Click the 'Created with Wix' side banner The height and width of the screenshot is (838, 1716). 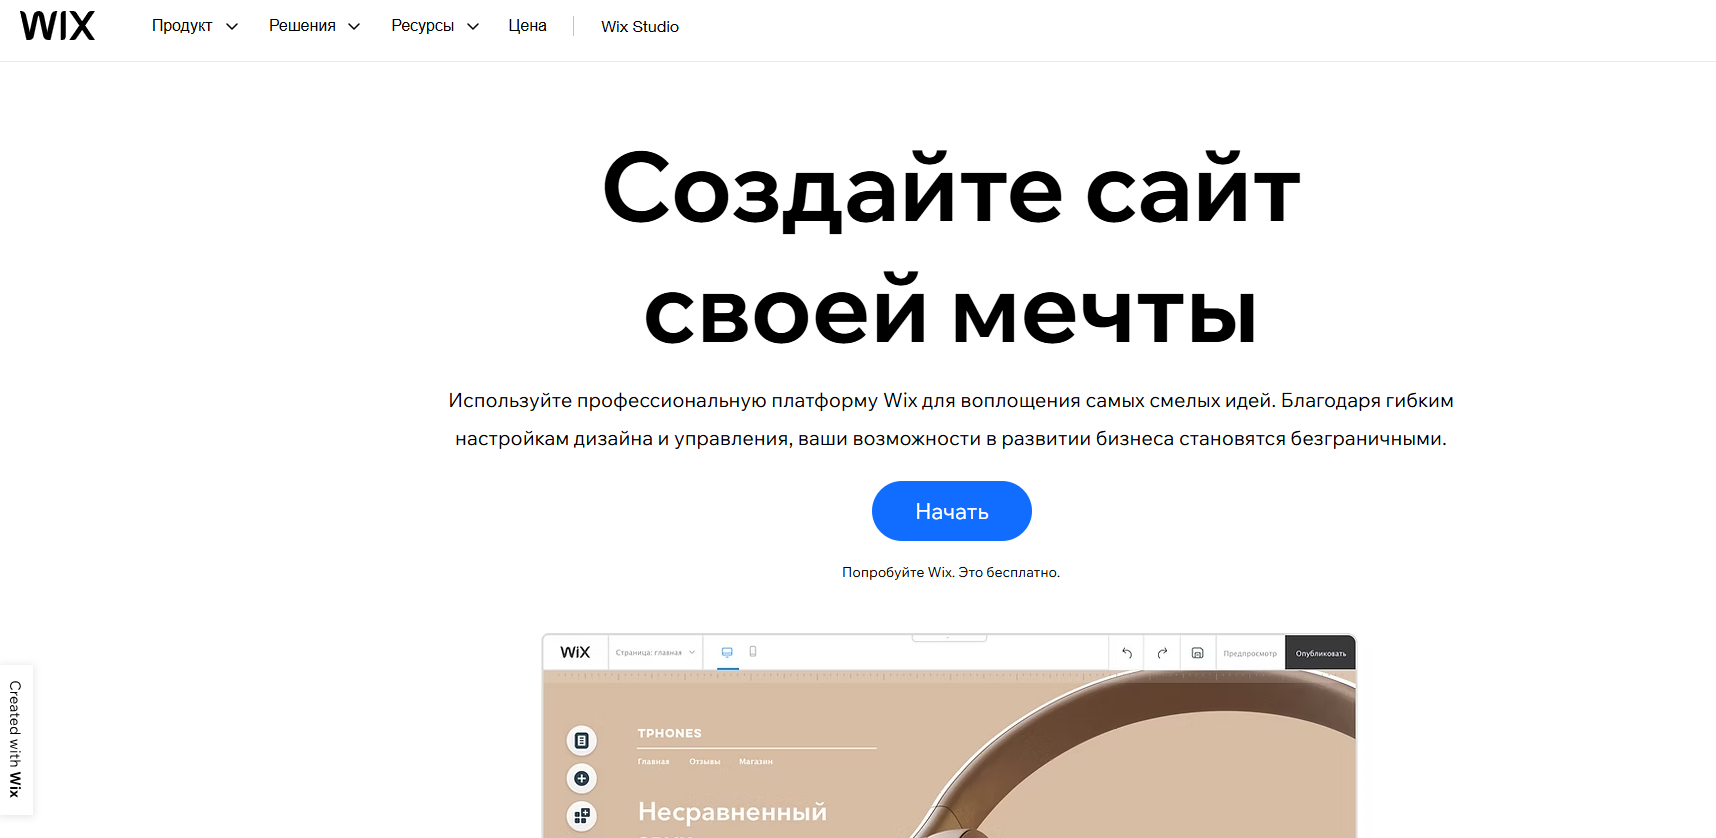16,739
